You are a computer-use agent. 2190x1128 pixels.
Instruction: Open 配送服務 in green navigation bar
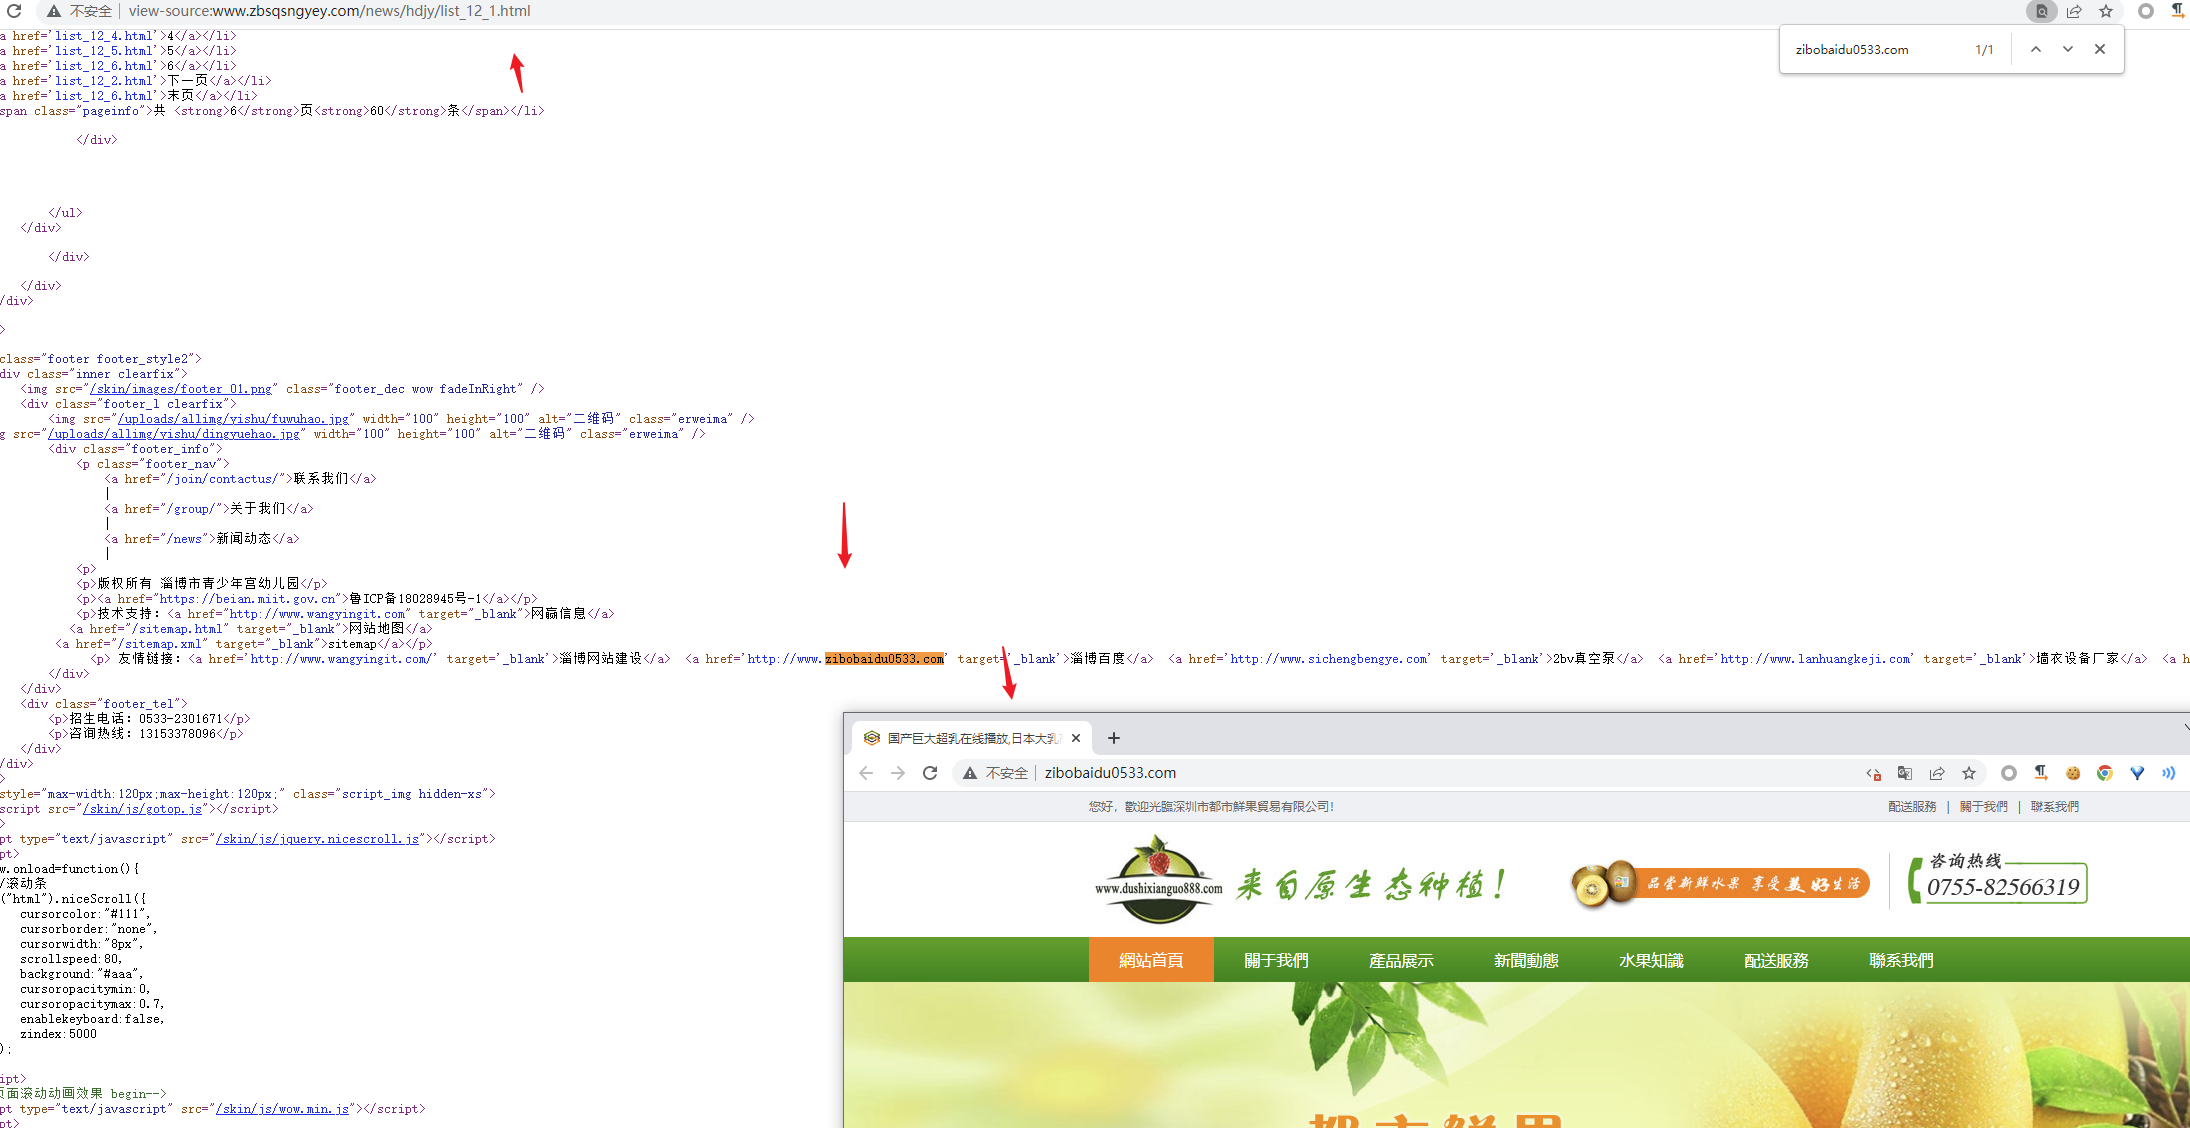[1776, 960]
